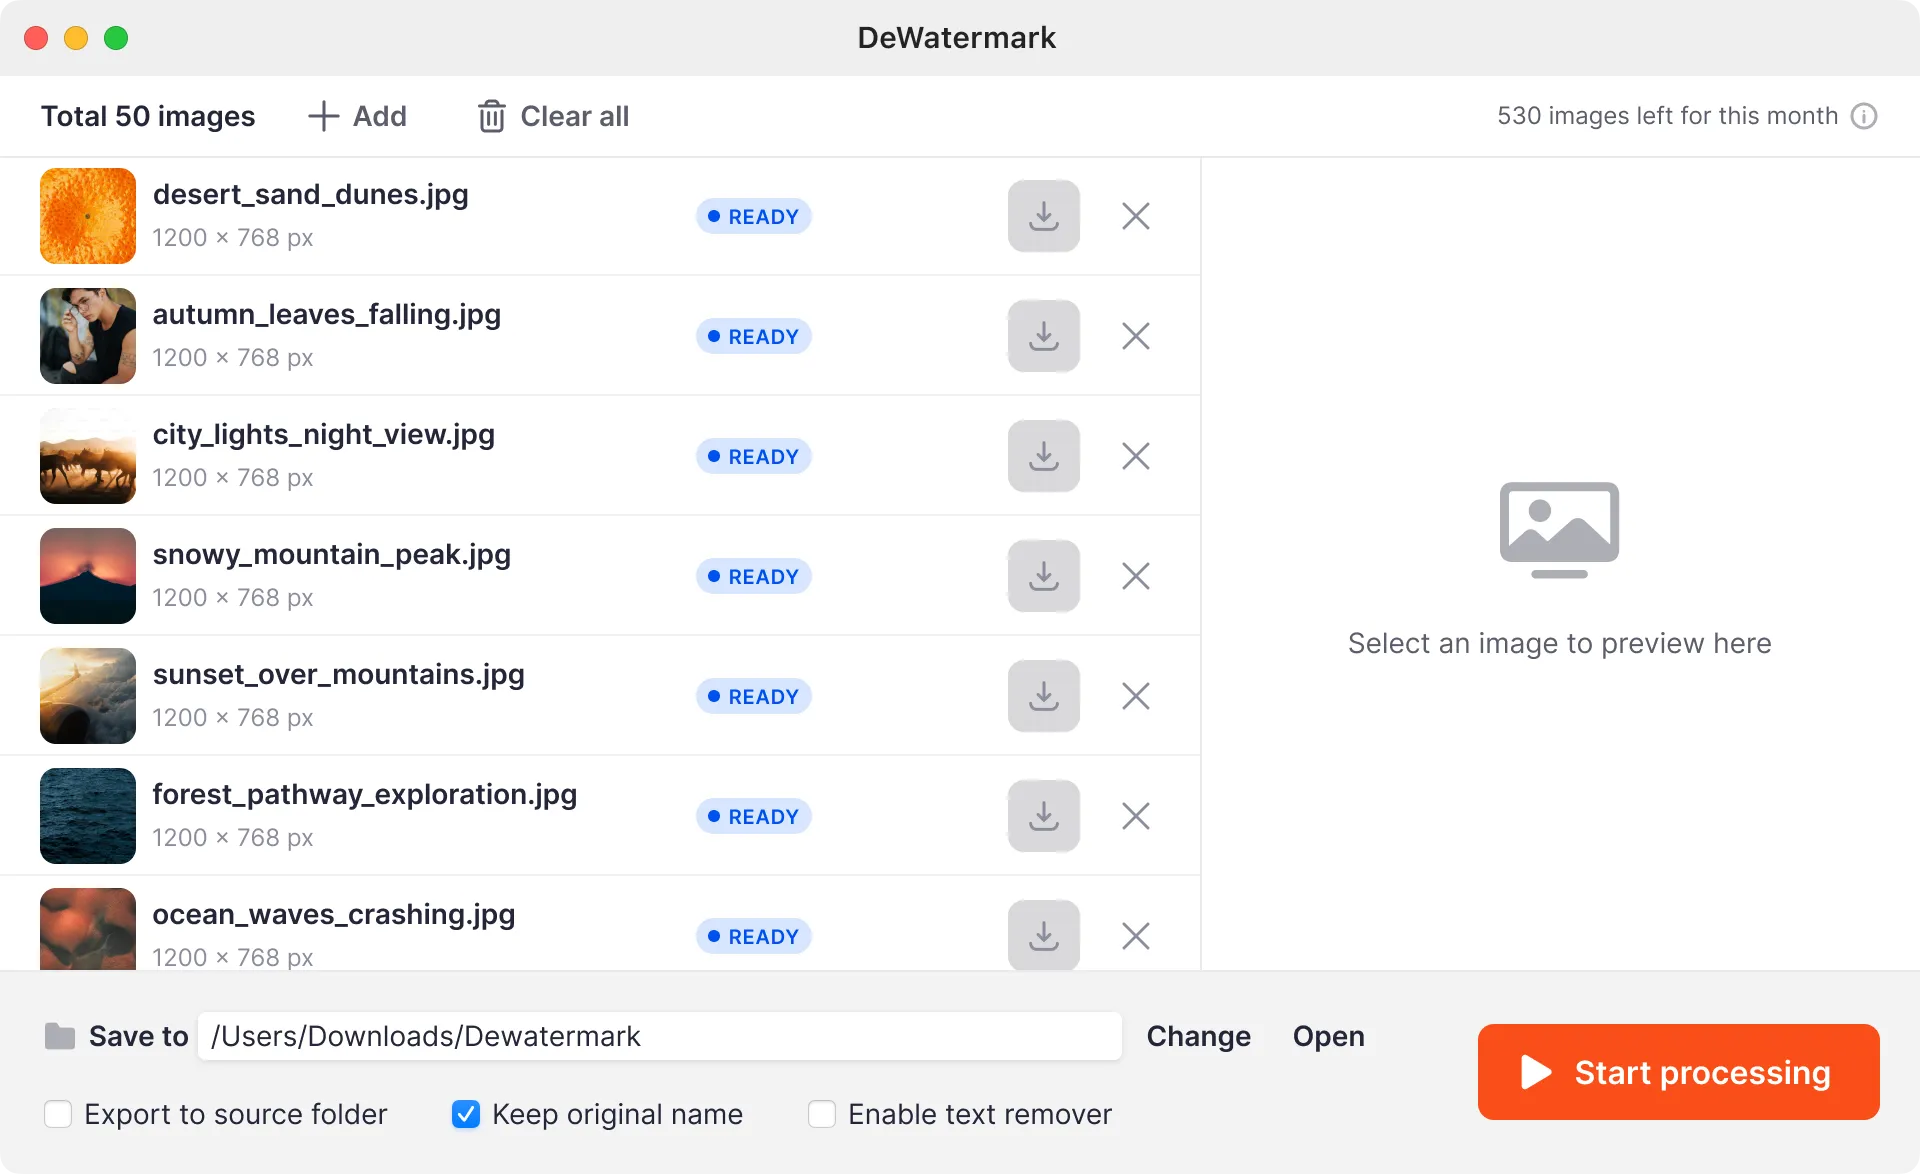Download city_lights_night_view.jpg result
1920x1174 pixels.
tap(1043, 456)
